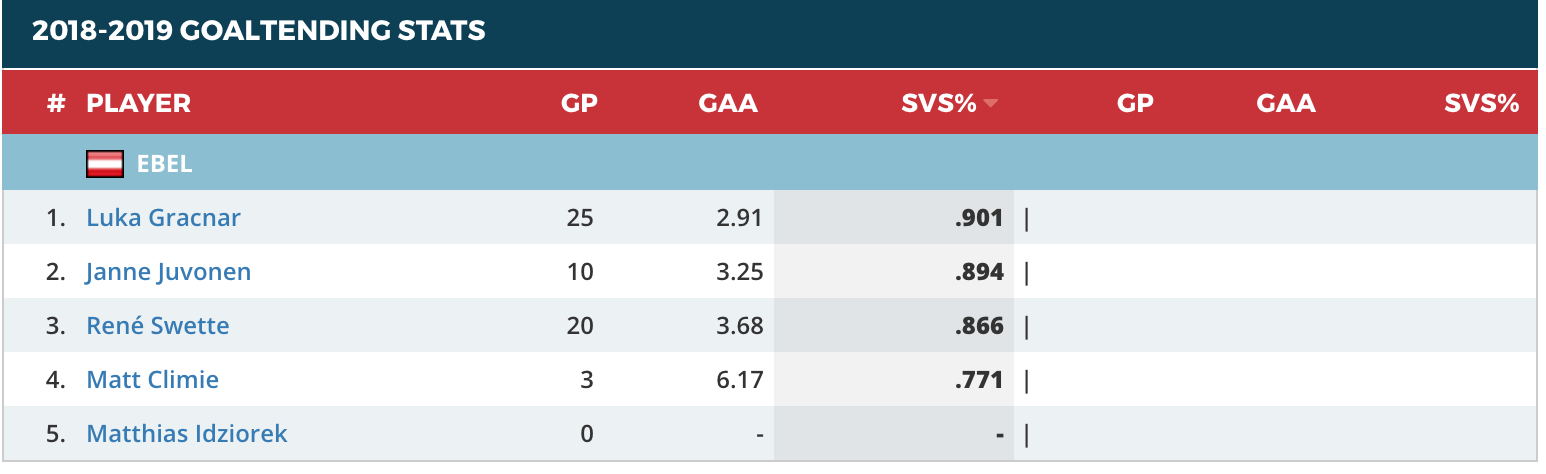The image size is (1546, 474).
Task: Click the PLAYER column header
Action: click(138, 103)
